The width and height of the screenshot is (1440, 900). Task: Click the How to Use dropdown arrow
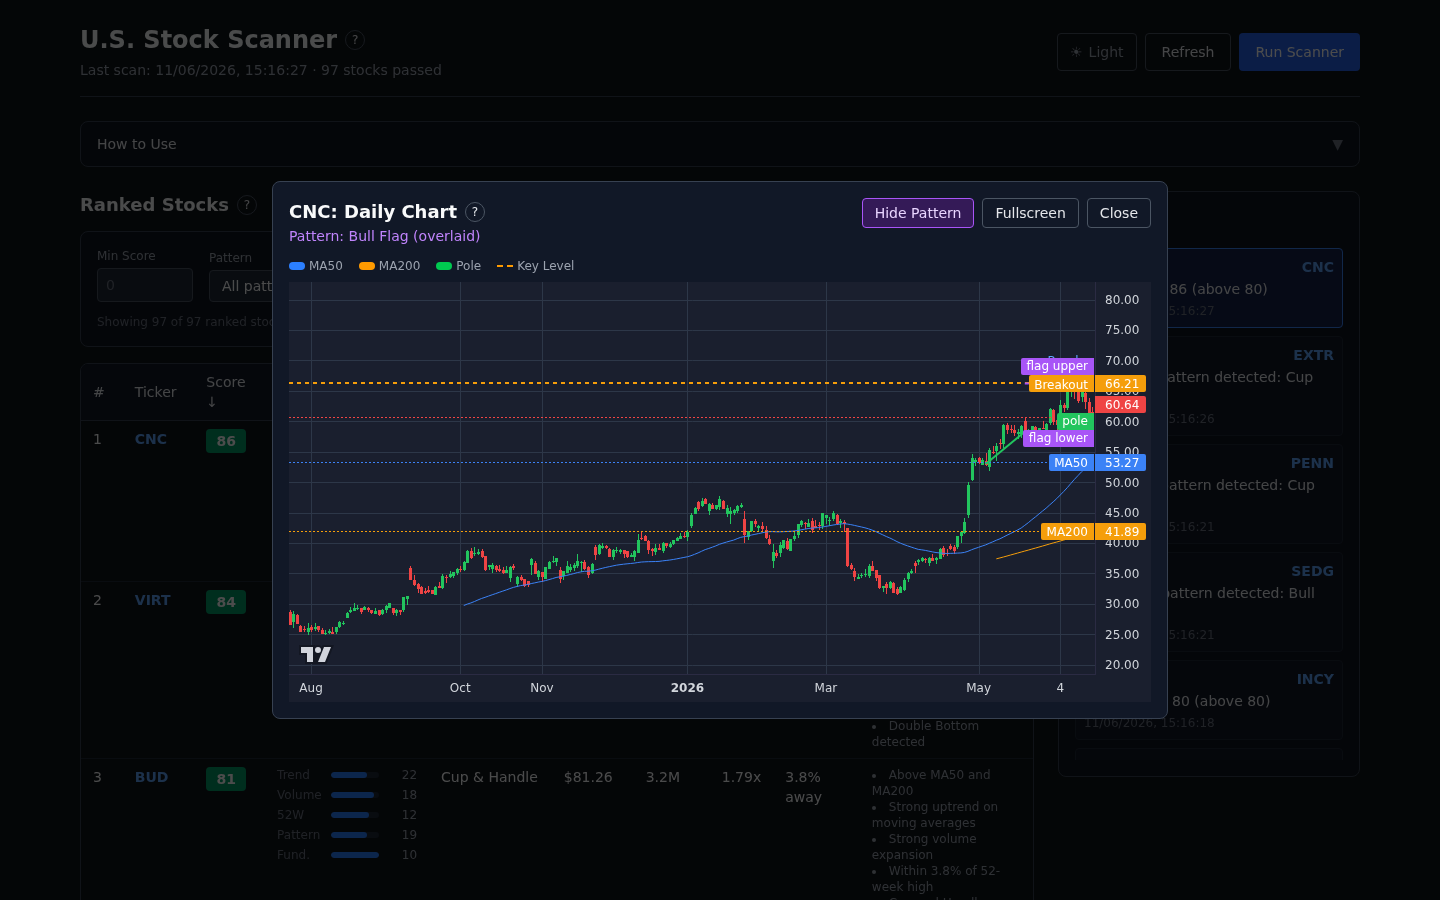(x=1337, y=144)
